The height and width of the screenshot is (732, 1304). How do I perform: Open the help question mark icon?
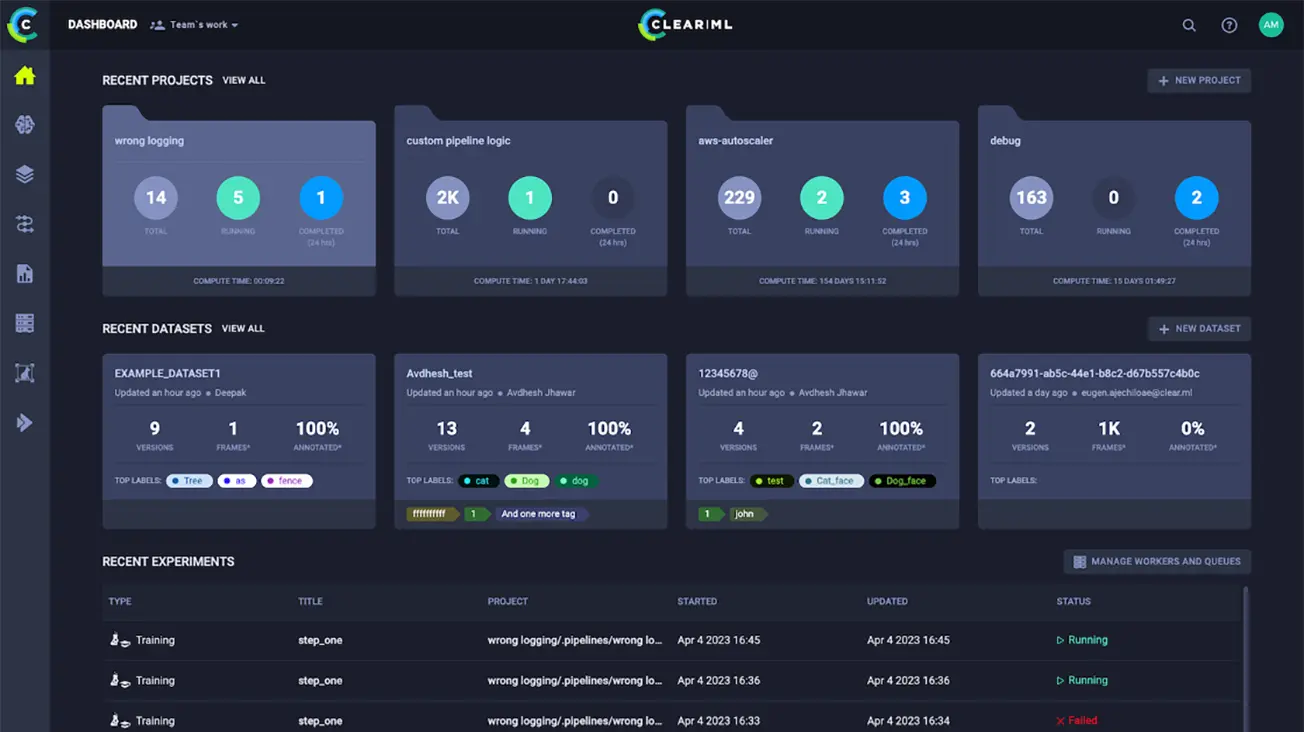click(x=1229, y=25)
